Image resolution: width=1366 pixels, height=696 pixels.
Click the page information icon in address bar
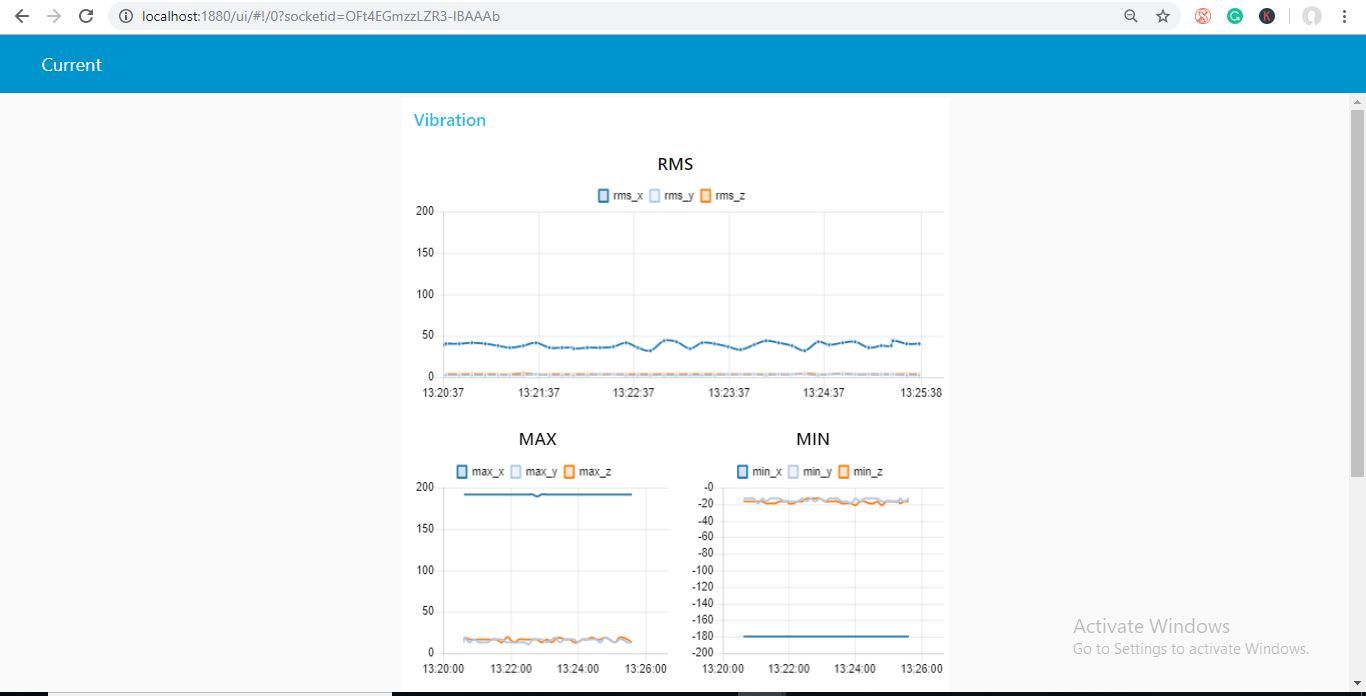coord(125,16)
